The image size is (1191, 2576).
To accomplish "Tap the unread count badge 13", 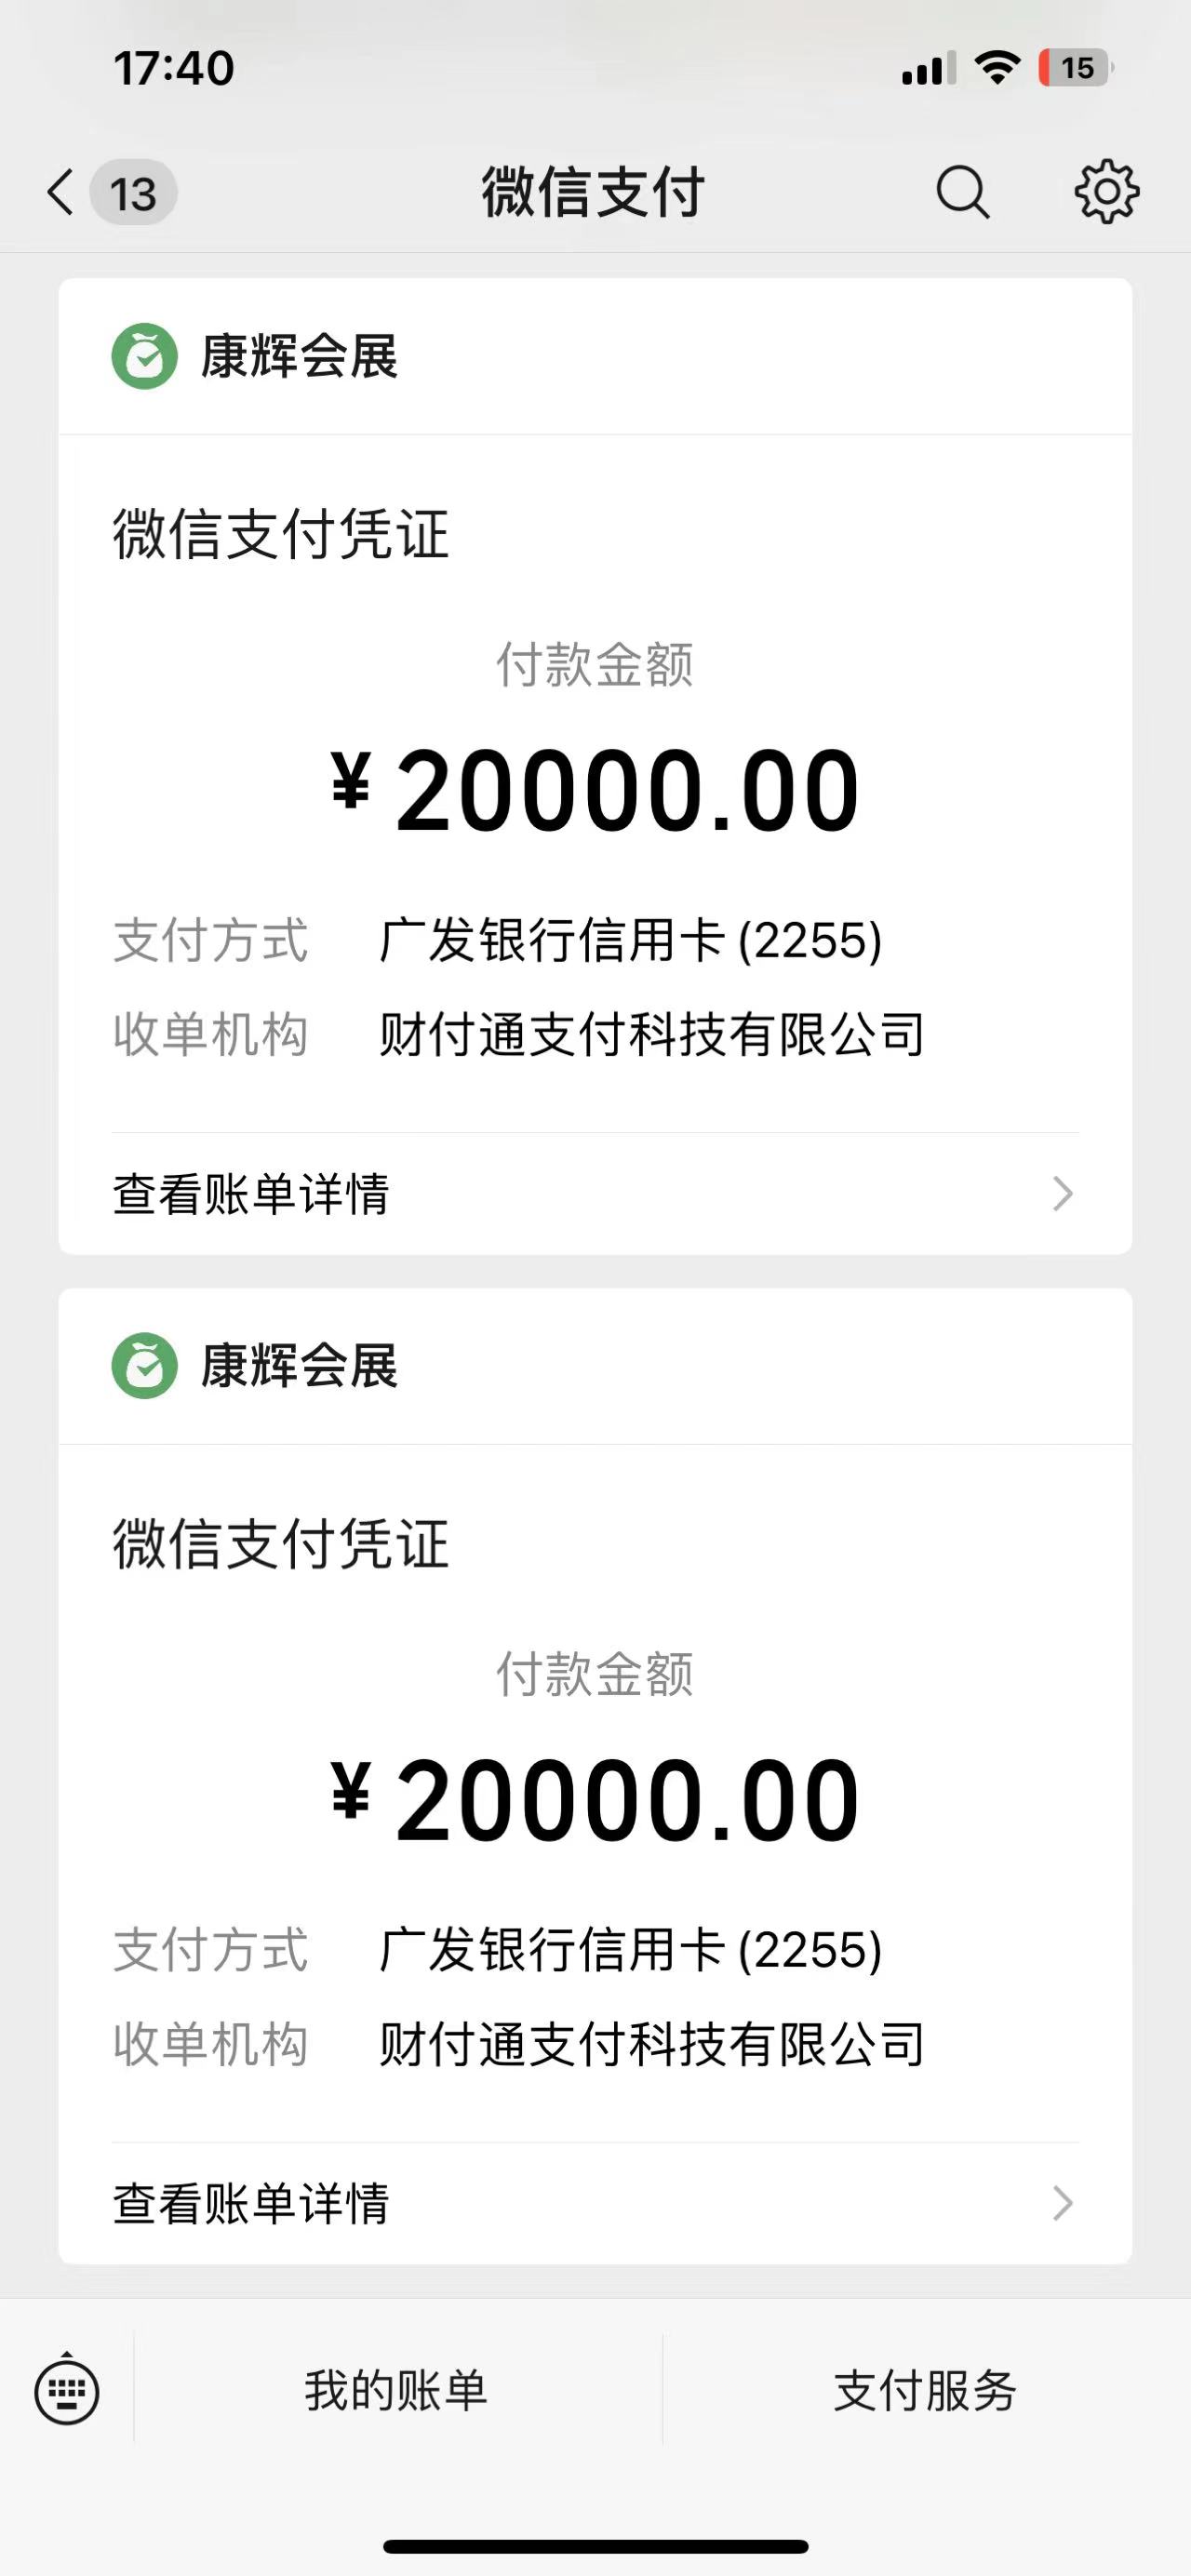I will point(134,193).
